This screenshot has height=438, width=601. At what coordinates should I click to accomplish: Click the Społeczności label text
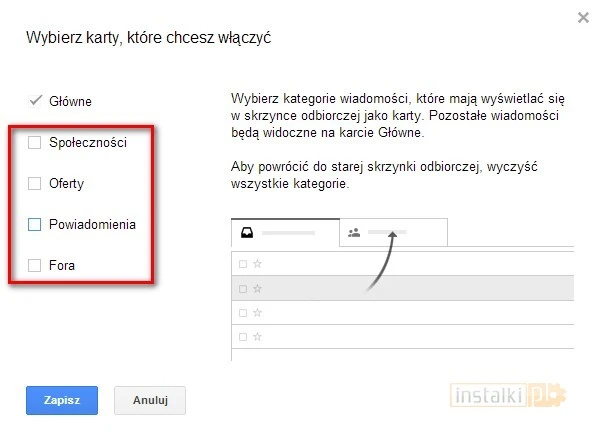[88, 143]
